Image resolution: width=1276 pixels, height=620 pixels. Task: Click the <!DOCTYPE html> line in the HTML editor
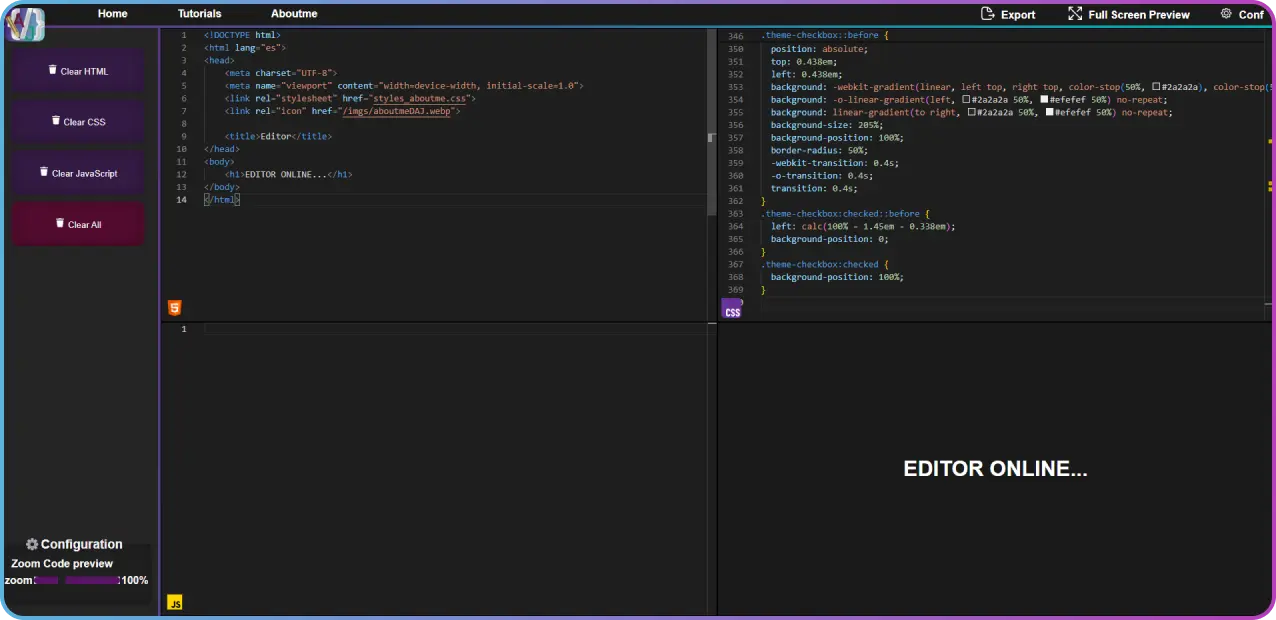tap(242, 35)
